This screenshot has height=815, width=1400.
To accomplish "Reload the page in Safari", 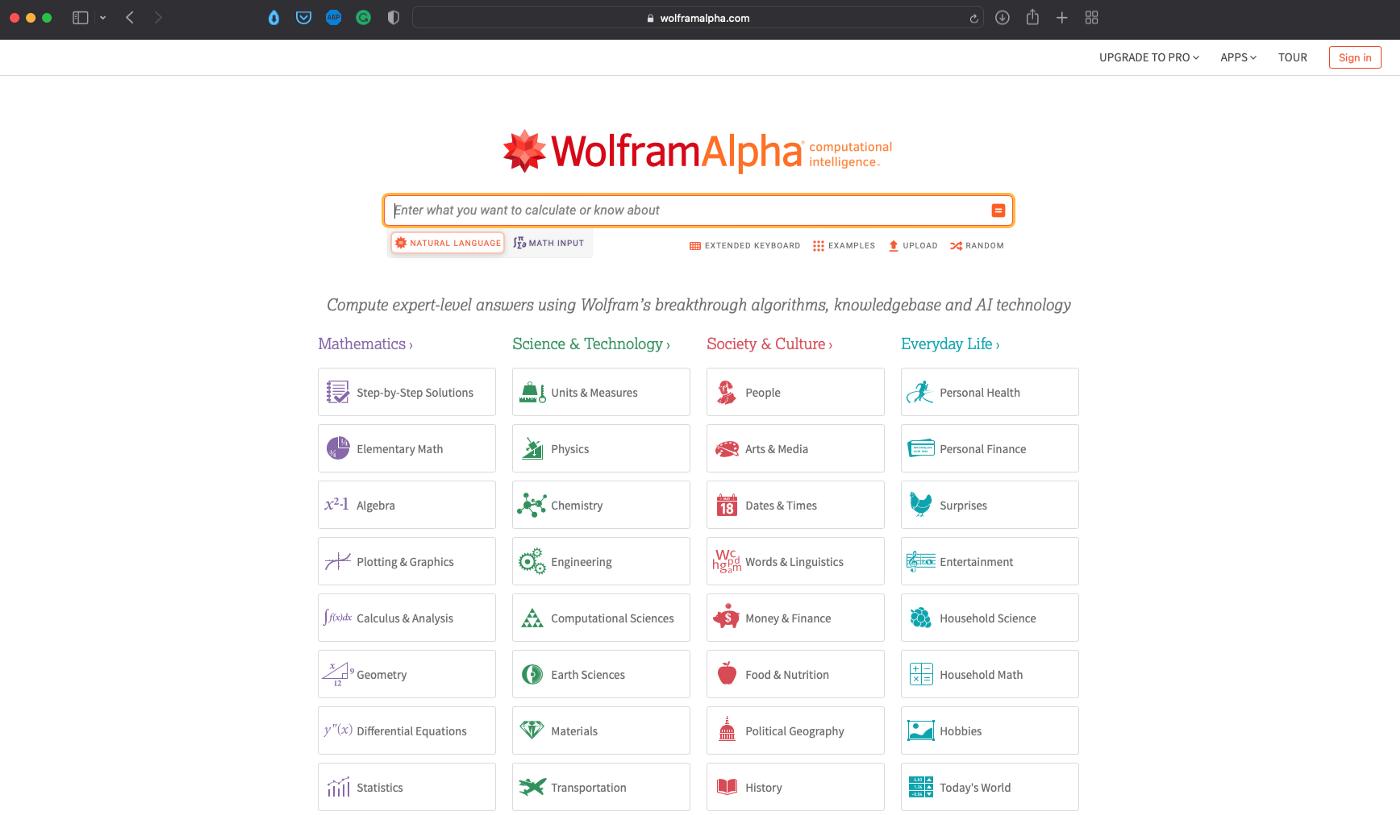I will [973, 18].
